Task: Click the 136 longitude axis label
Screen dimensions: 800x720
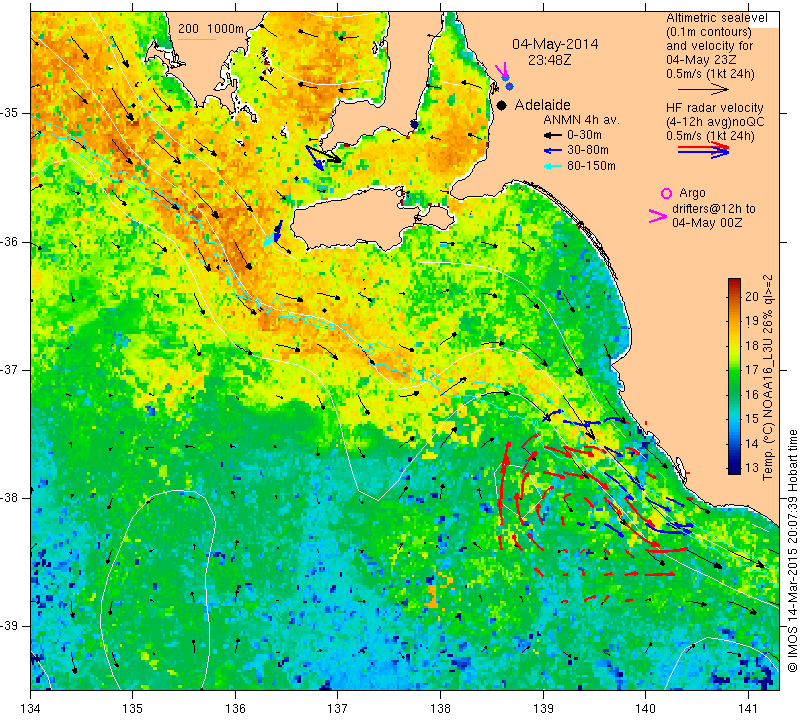Action: (236, 709)
